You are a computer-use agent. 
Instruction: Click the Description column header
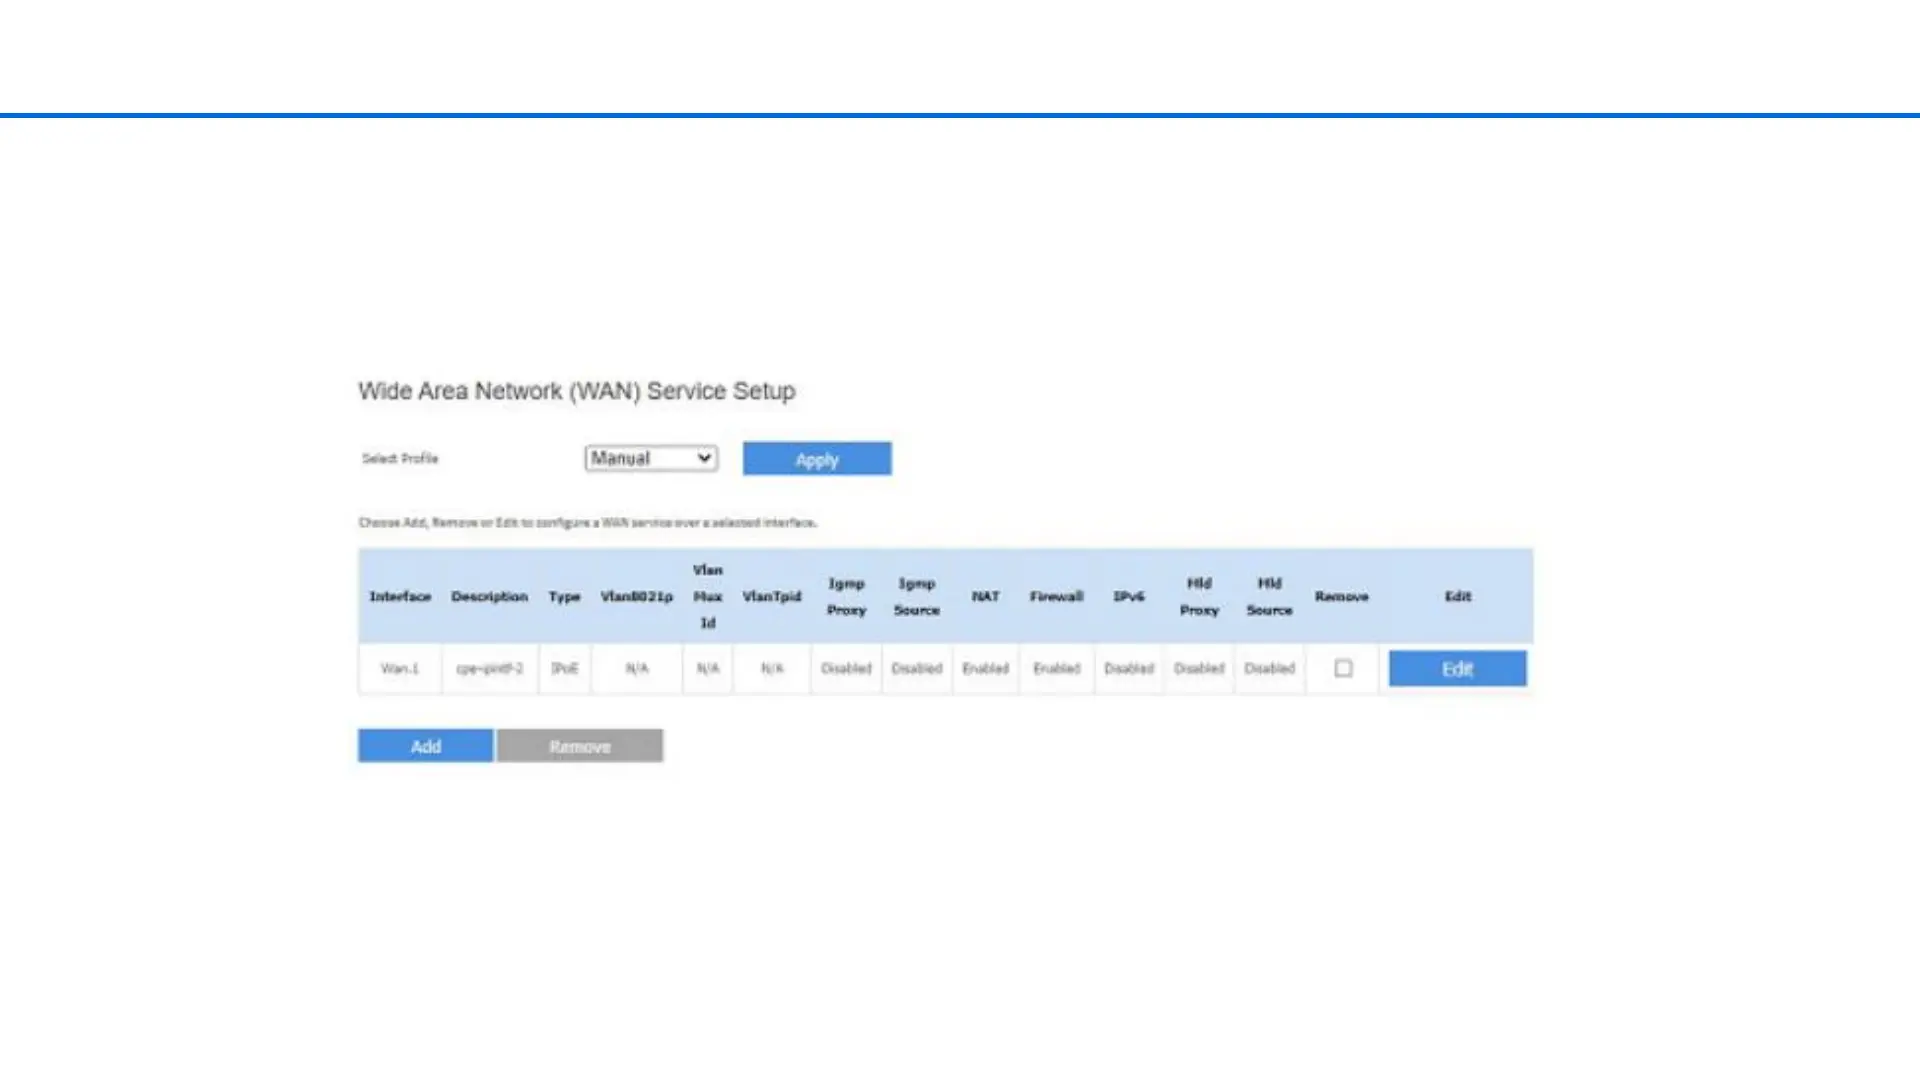[x=489, y=596]
